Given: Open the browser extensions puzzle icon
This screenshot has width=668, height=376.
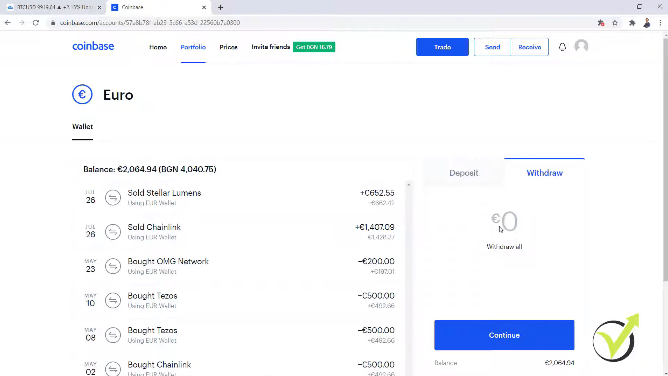Looking at the screenshot, I should click(x=632, y=23).
